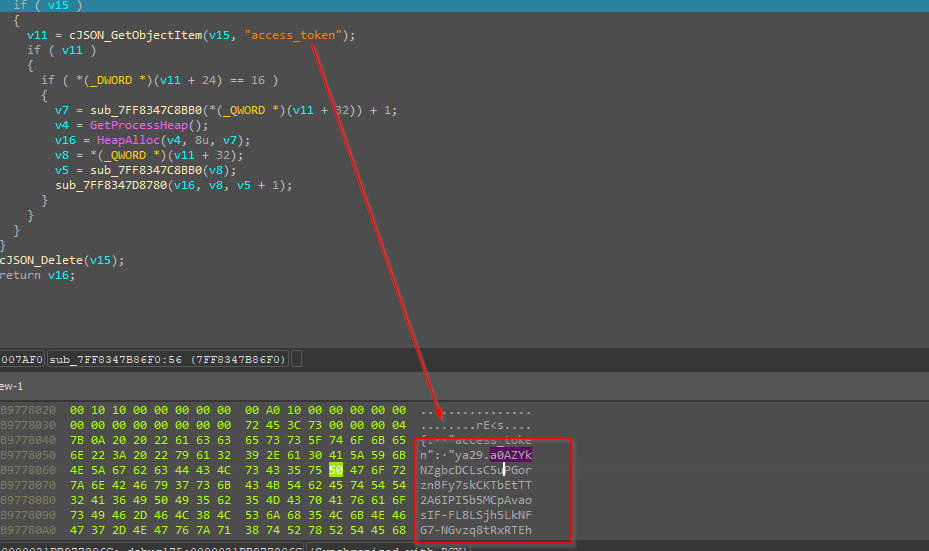Click the highlighted ASCII text a0AZYk

[x=511, y=455]
